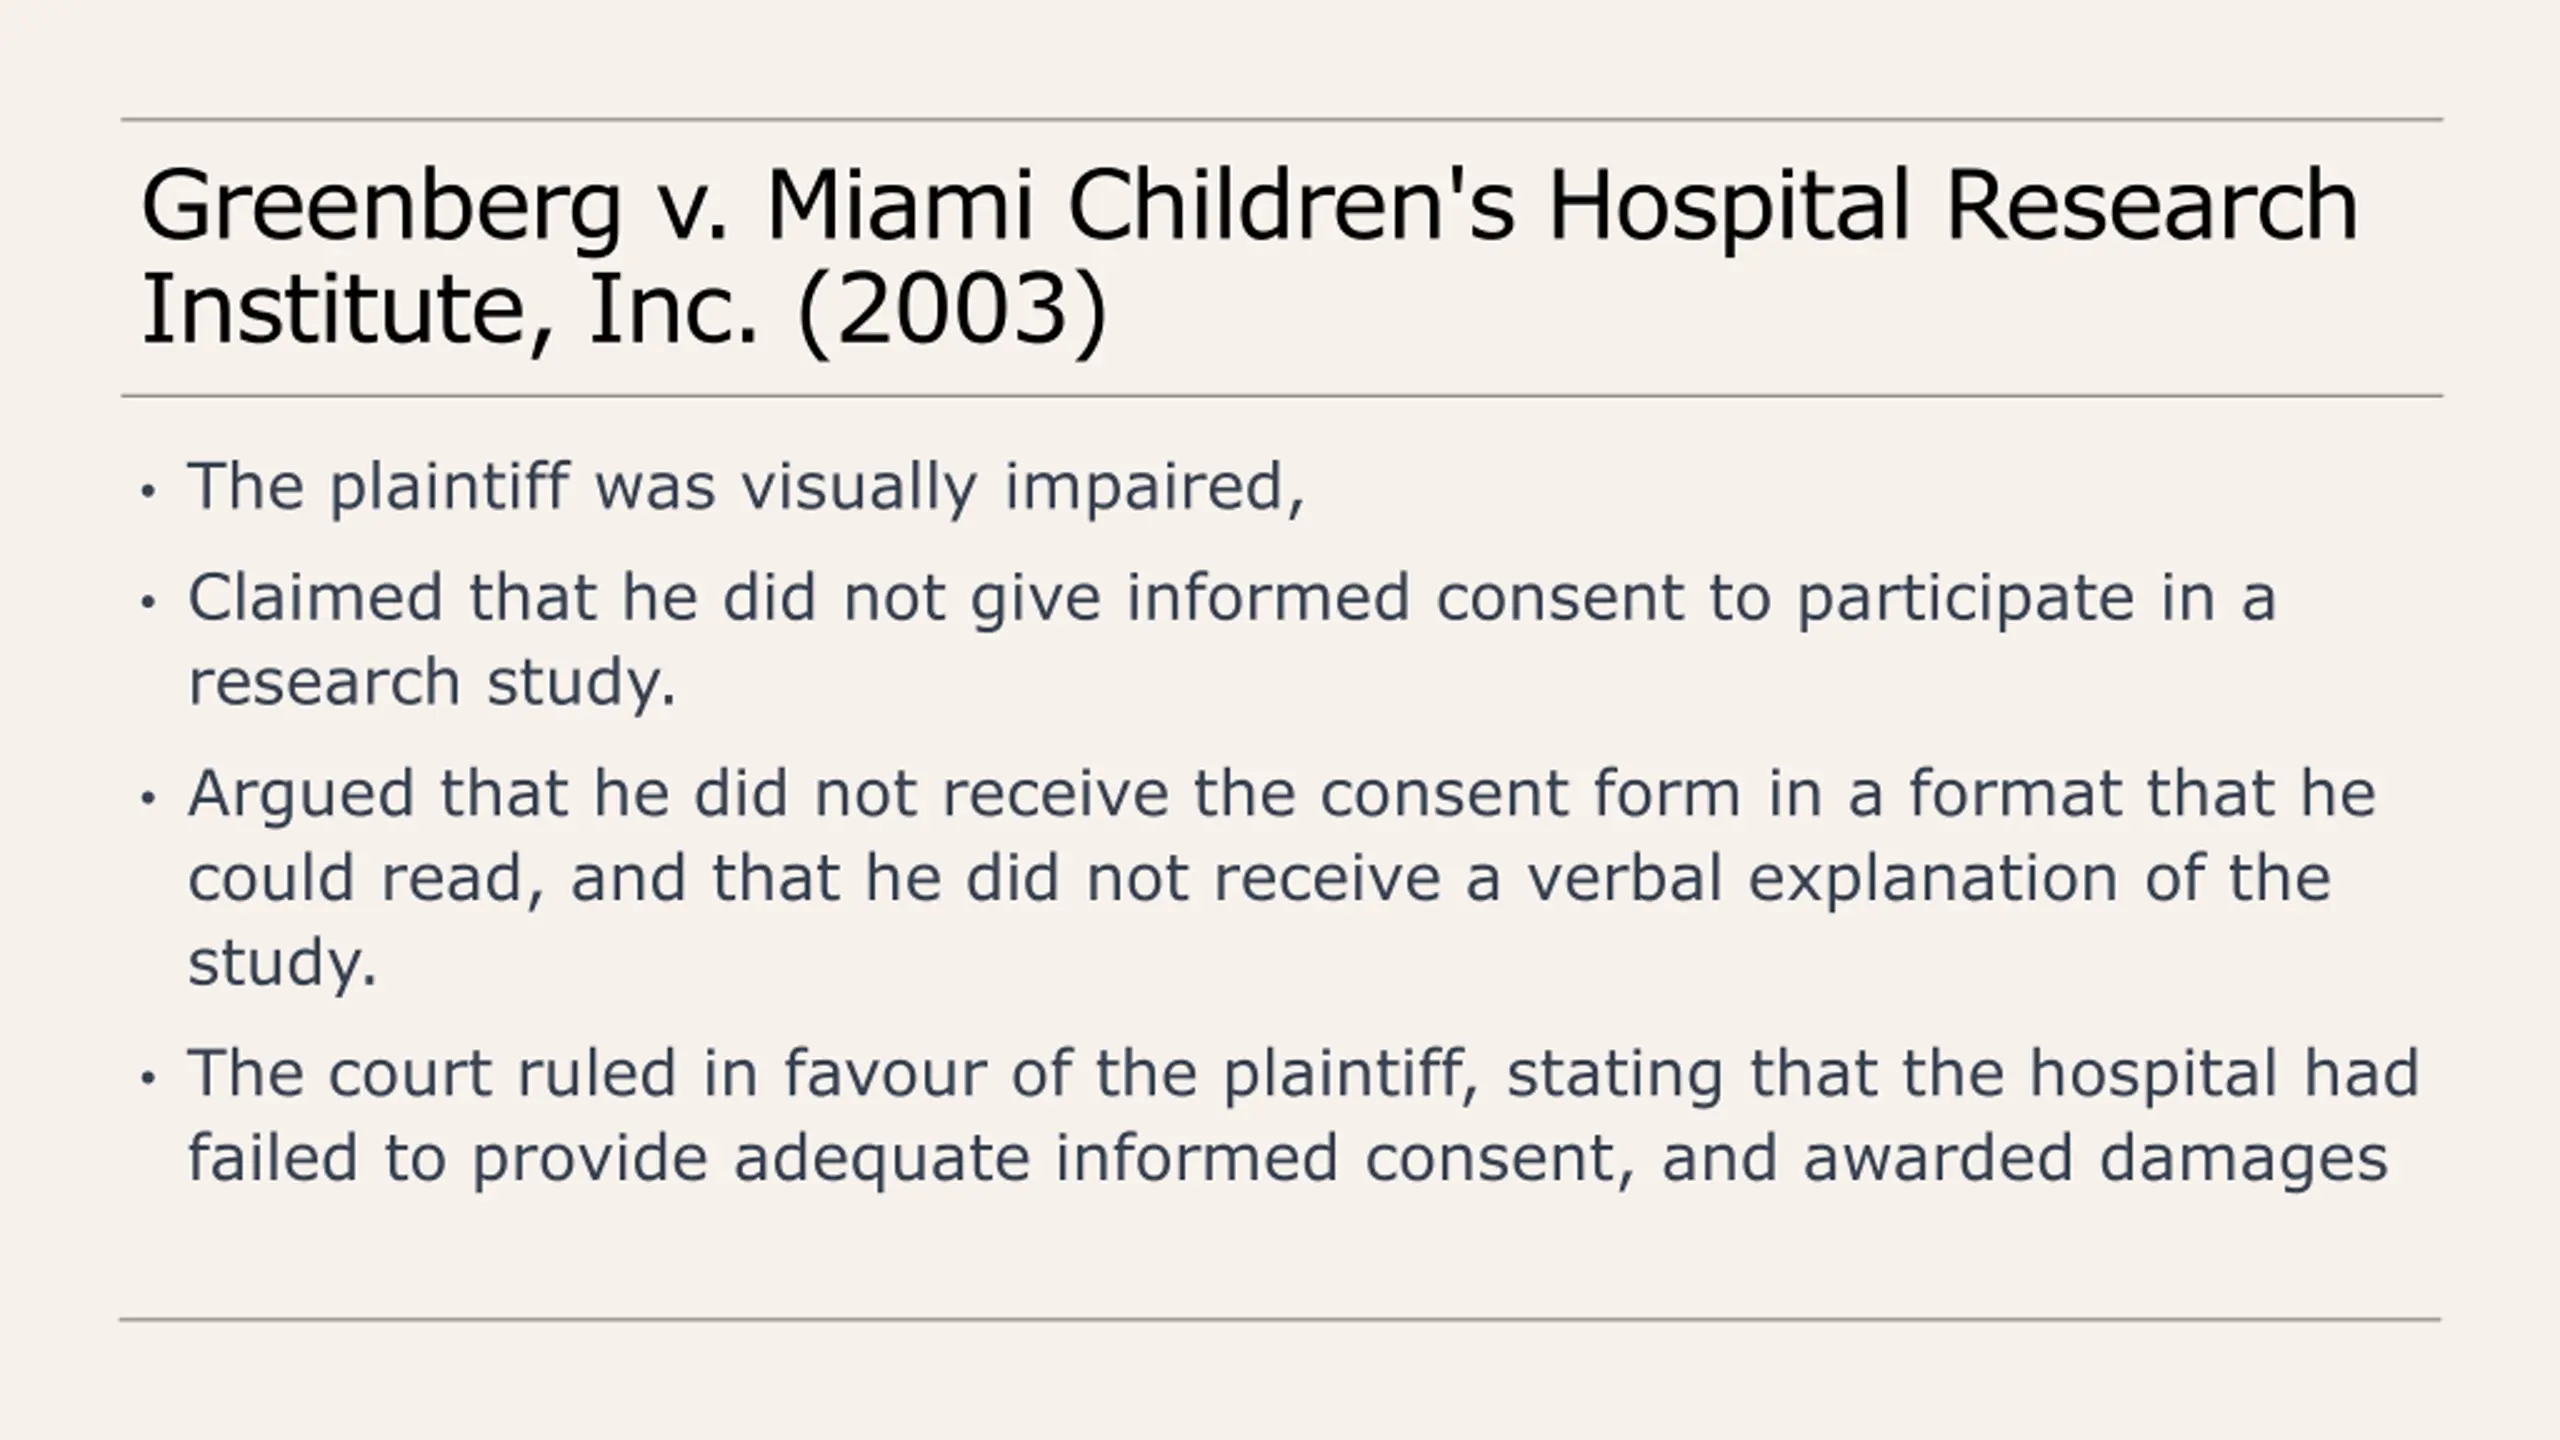The height and width of the screenshot is (1440, 2560).
Task: Click 'Miami Children's' in the title
Action: click(1140, 206)
